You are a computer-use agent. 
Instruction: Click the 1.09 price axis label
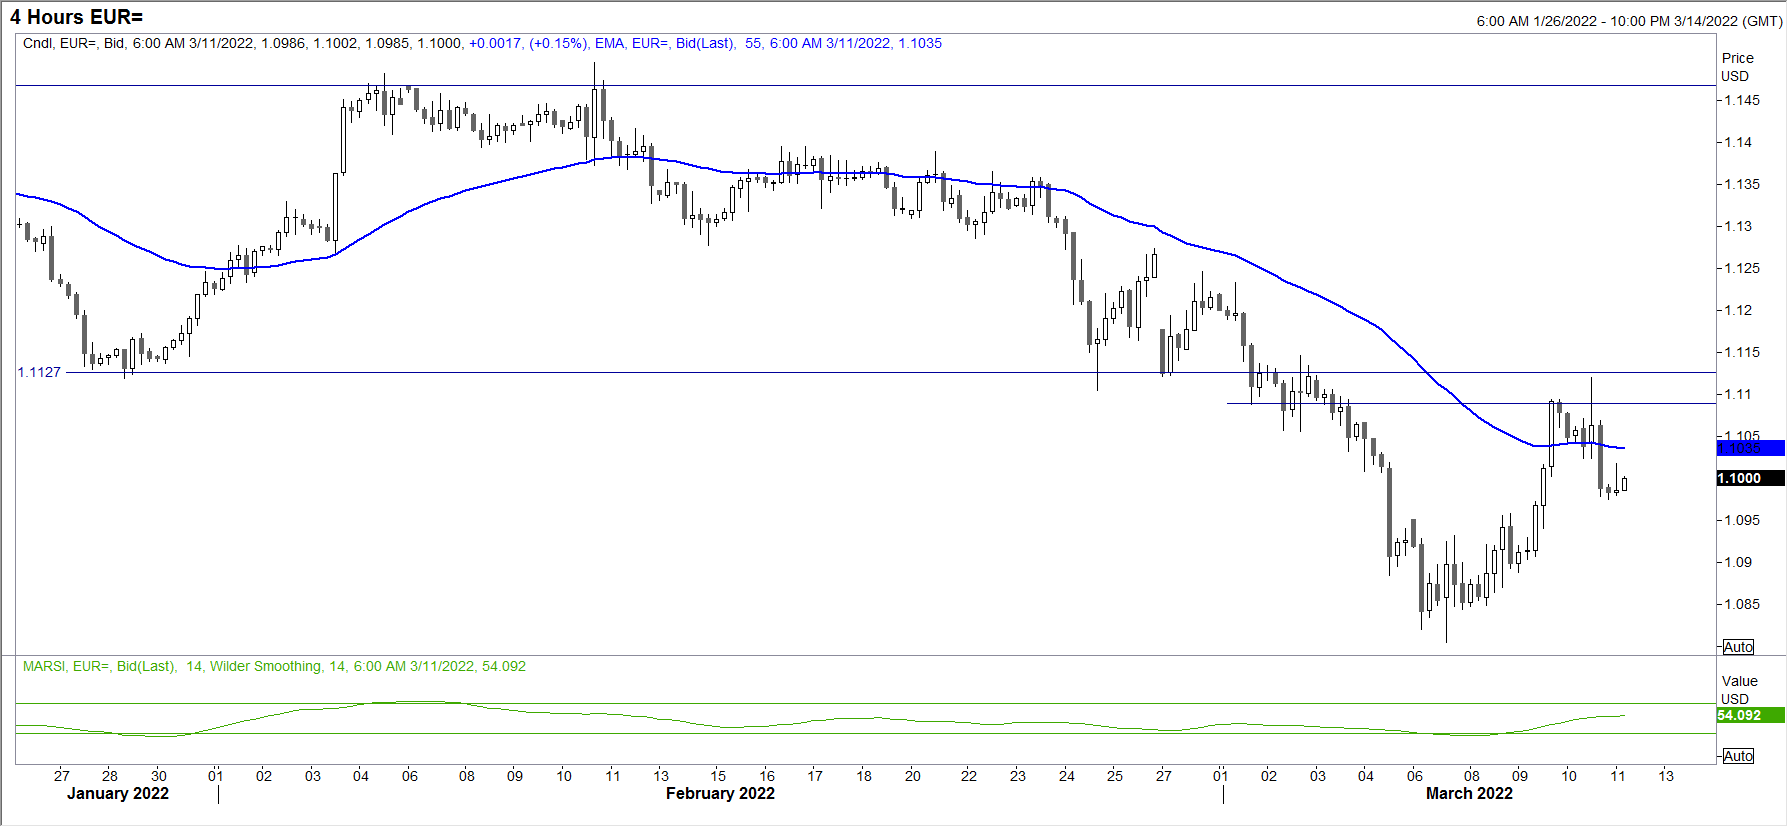click(x=1738, y=562)
